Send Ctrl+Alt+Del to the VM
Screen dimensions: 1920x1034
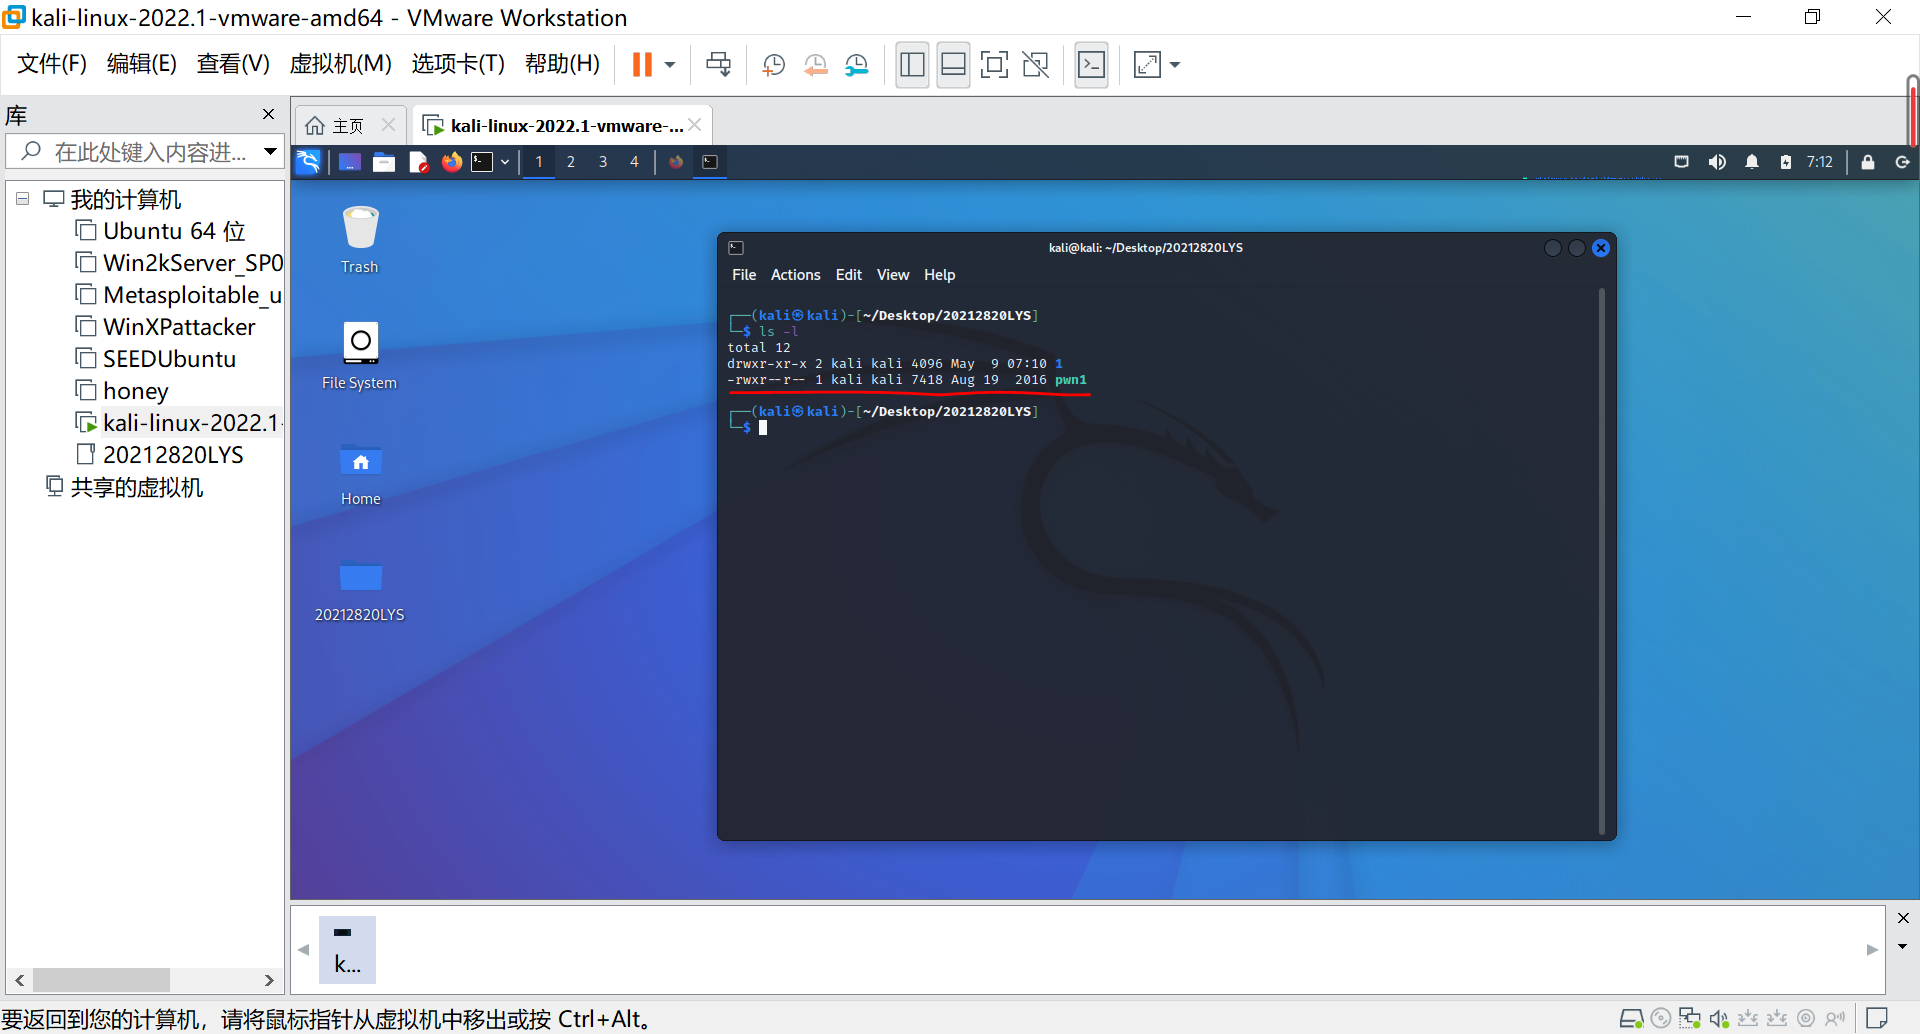(718, 65)
